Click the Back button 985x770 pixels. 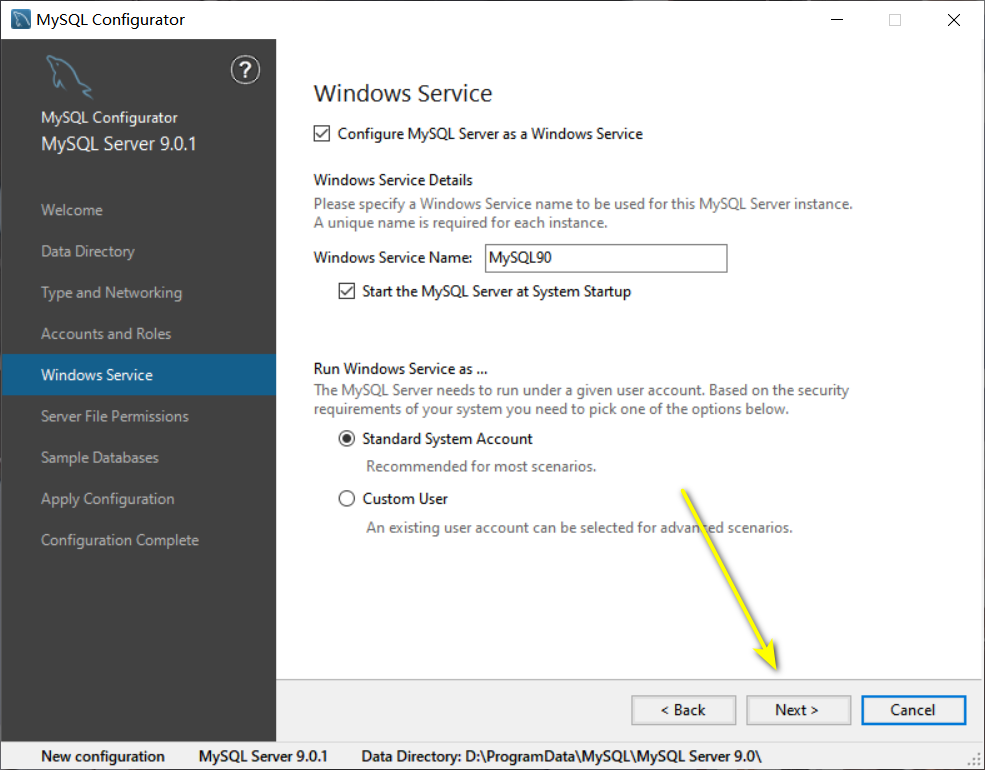pyautogui.click(x=683, y=710)
